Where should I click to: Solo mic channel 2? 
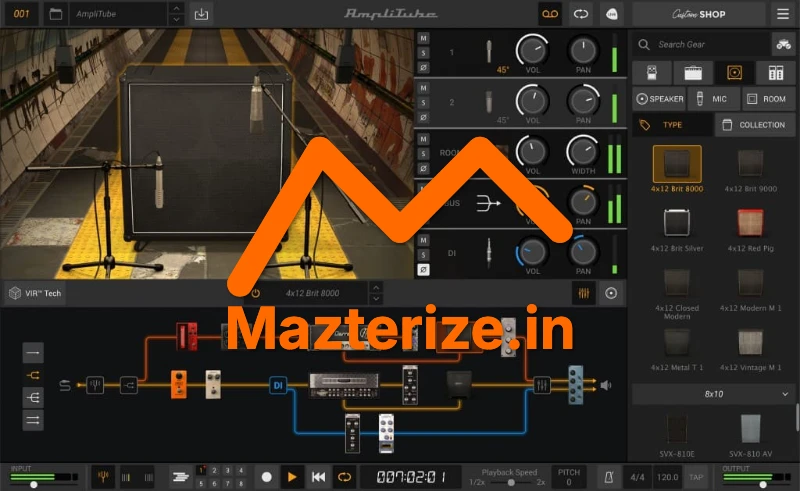(423, 103)
